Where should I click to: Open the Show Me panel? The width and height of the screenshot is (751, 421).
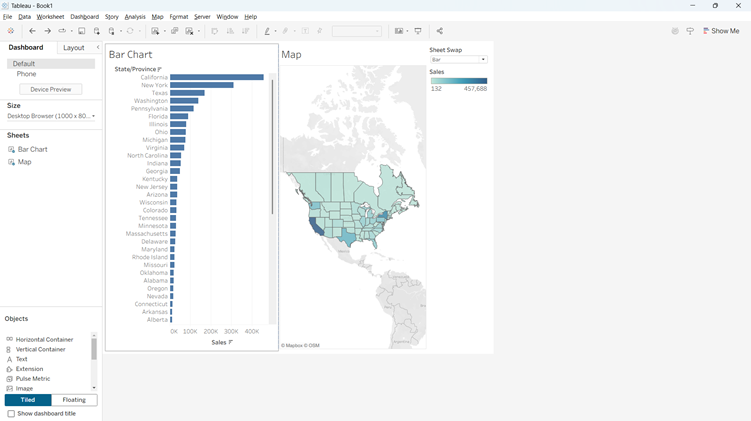tap(721, 31)
